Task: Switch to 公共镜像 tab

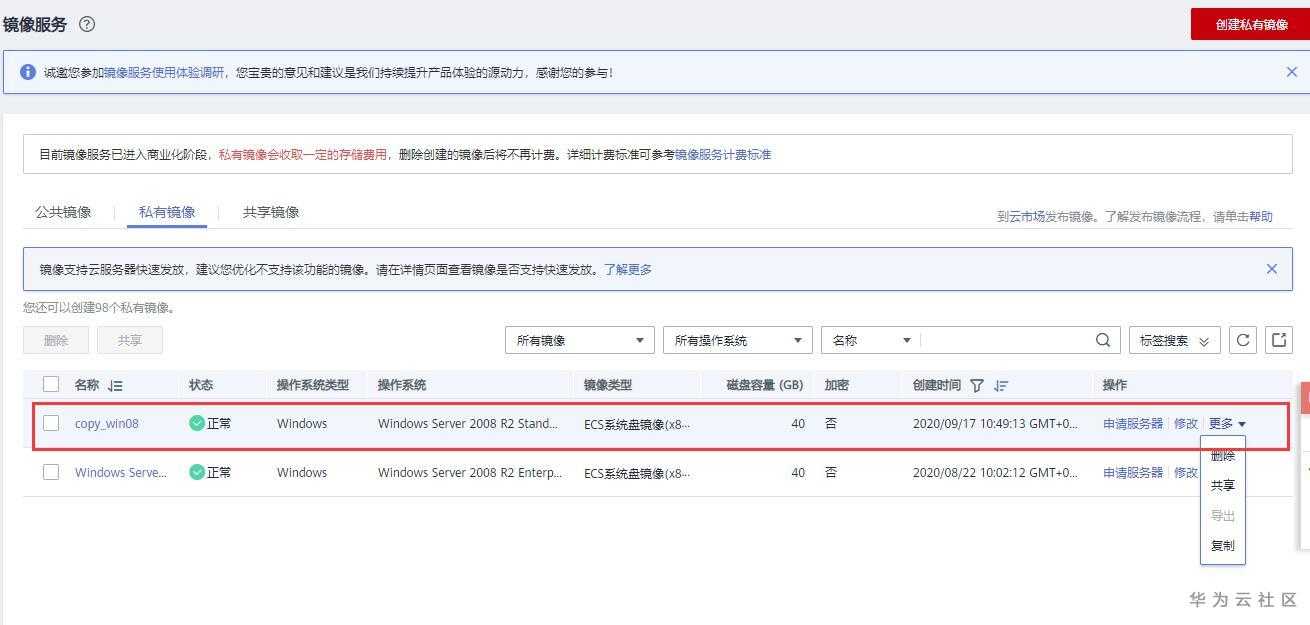Action: point(63,212)
